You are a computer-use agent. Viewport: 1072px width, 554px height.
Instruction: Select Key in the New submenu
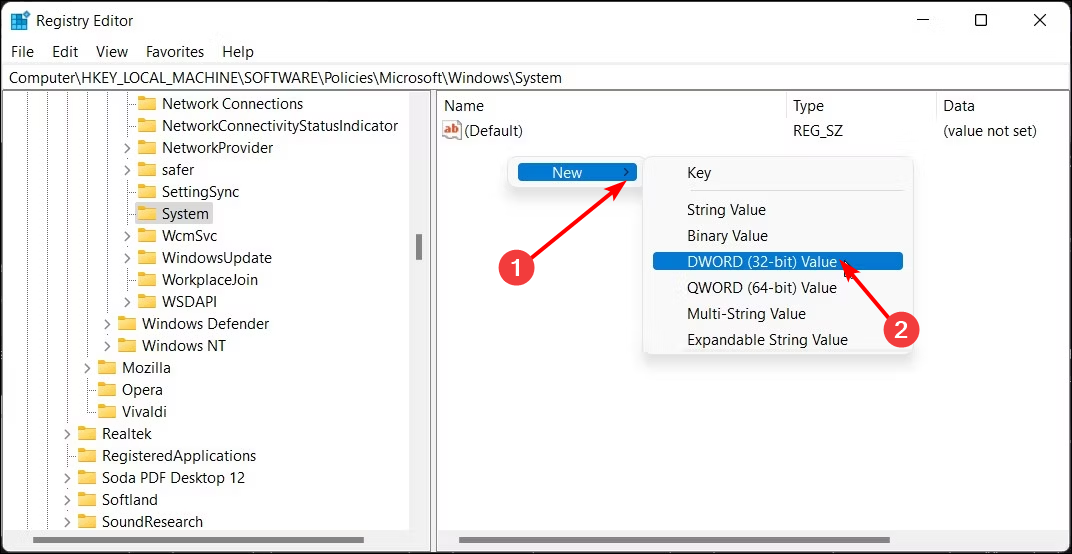pos(699,173)
